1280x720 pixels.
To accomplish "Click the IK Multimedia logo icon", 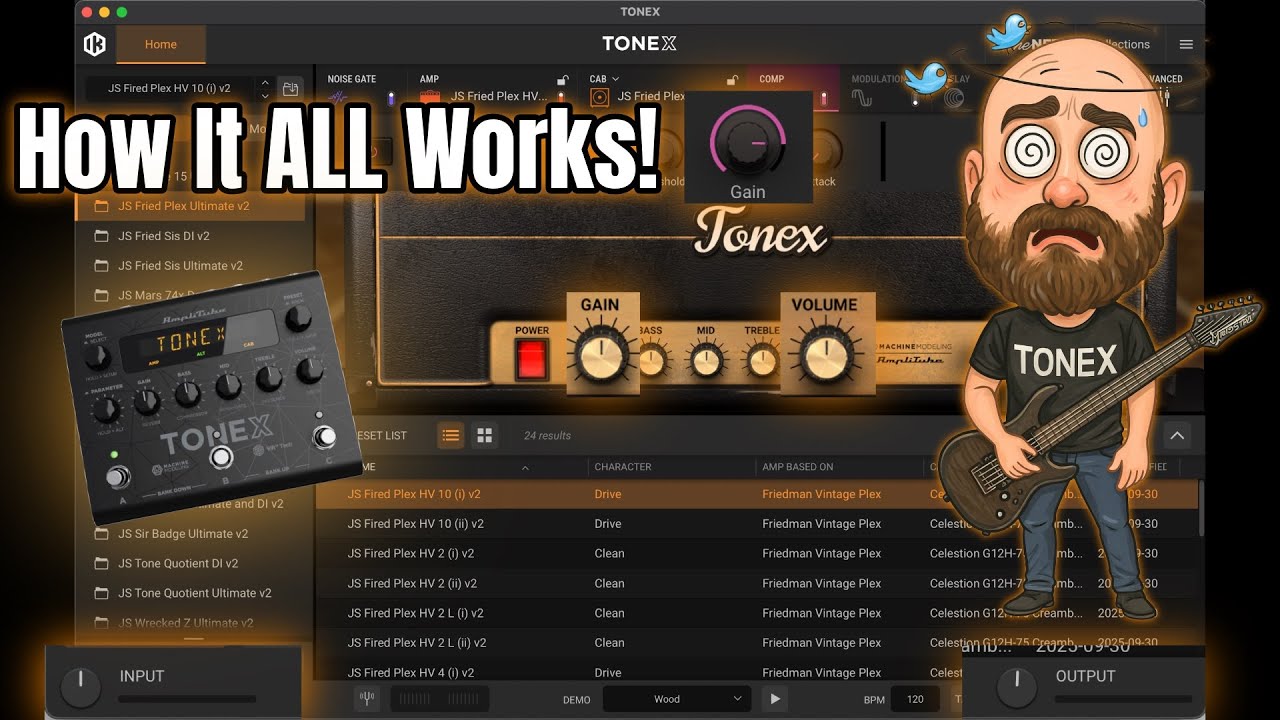I will click(95, 44).
